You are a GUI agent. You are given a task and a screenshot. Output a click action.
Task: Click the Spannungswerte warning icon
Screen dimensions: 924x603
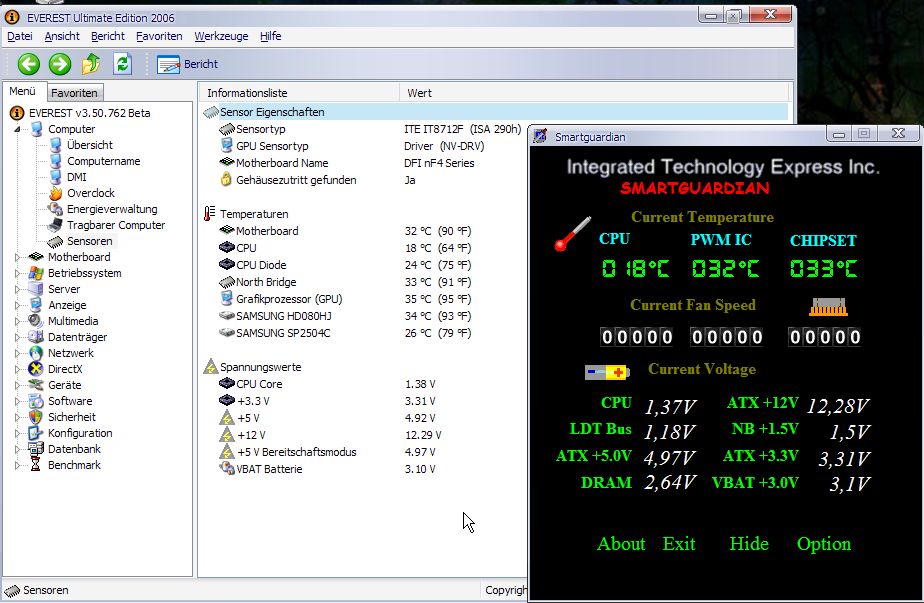pos(210,366)
